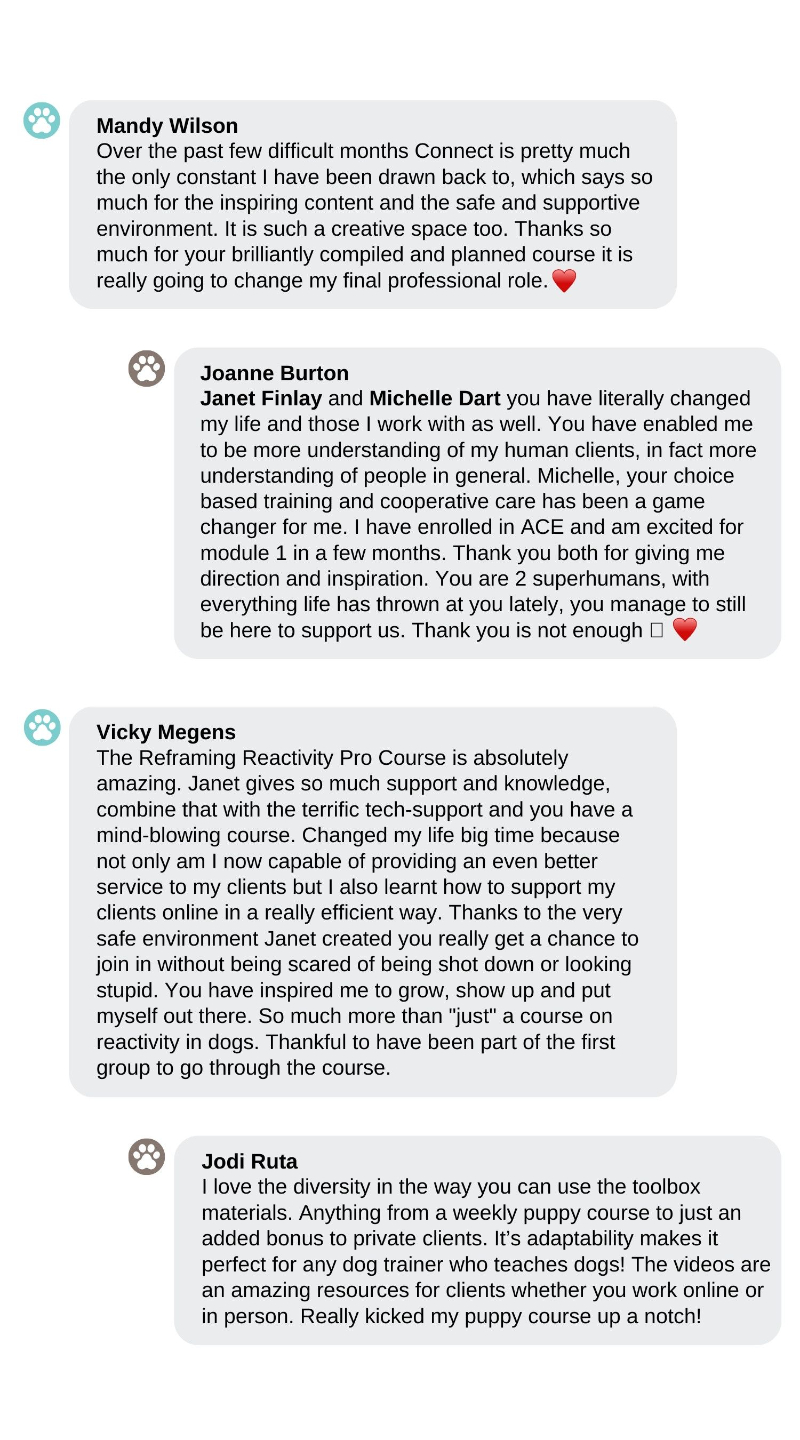This screenshot has height=1440, width=800.
Task: Select Joanne Burton's reply bubble text
Action: [477, 503]
